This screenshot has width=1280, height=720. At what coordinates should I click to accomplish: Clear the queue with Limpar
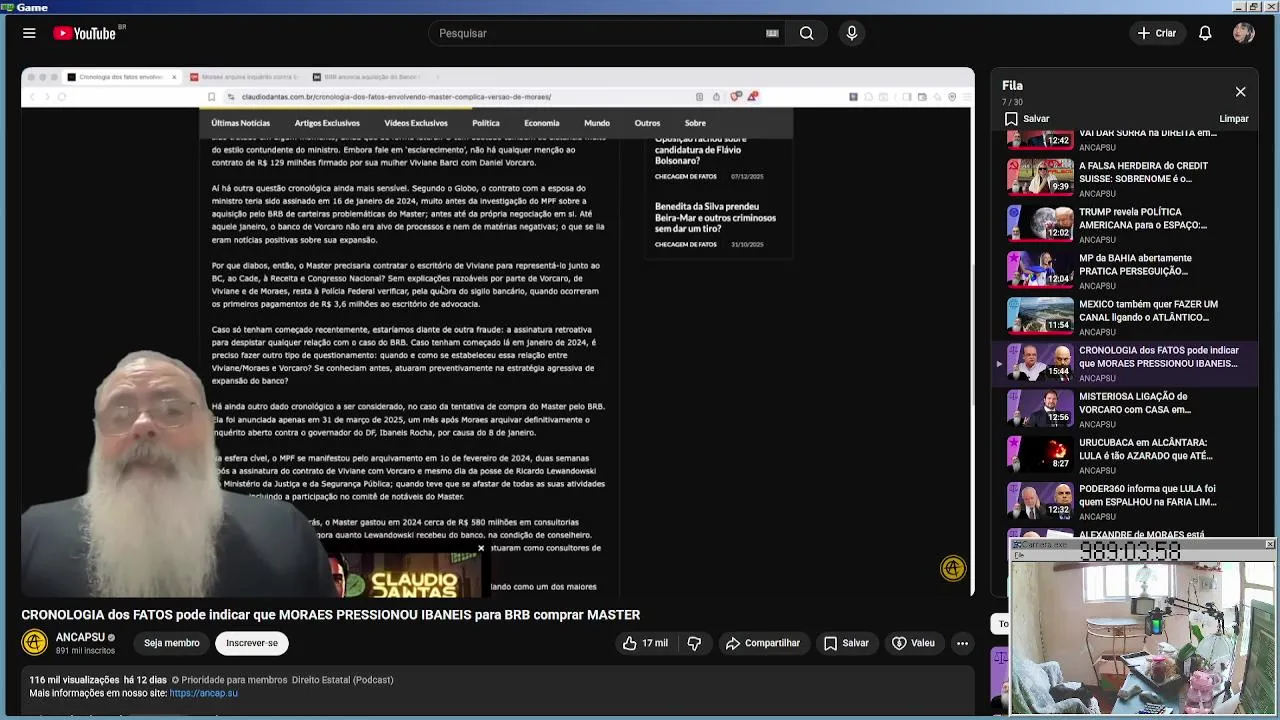[x=1234, y=119]
